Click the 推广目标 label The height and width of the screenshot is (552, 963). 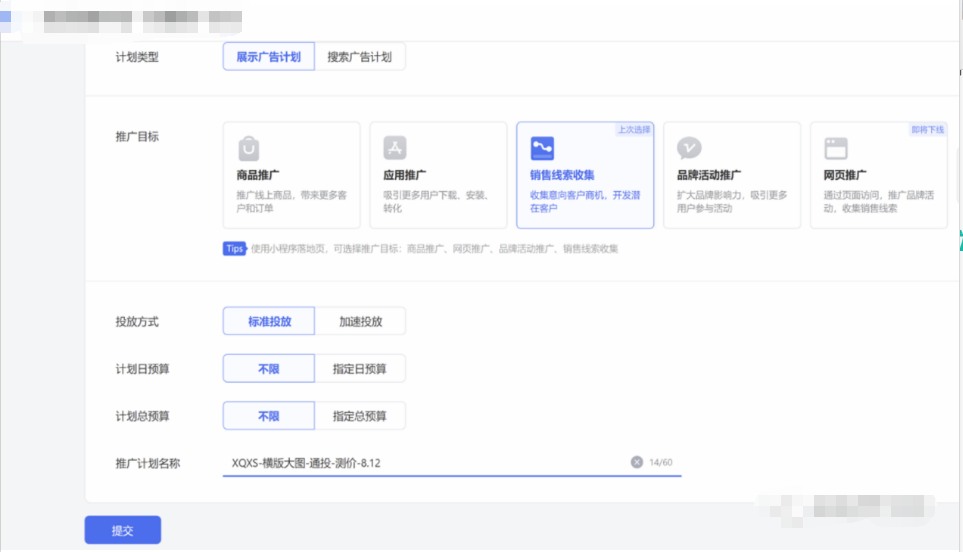(x=137, y=136)
